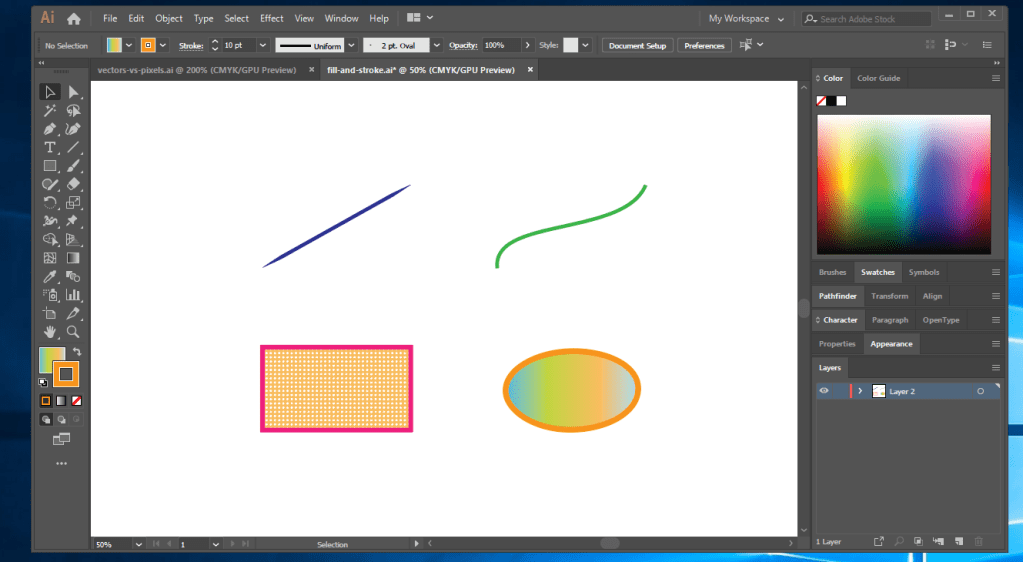Click the Zoom tool magnifier

[73, 331]
